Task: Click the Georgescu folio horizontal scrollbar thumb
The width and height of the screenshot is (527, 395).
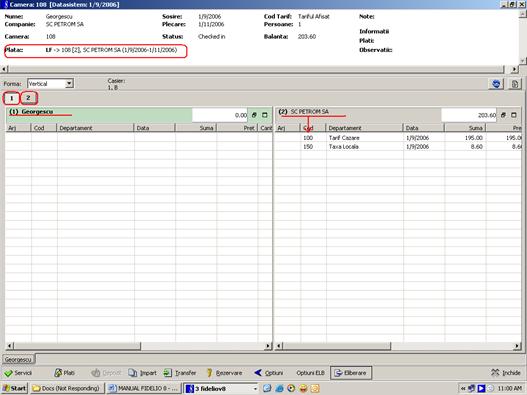Action: pyautogui.click(x=77, y=346)
